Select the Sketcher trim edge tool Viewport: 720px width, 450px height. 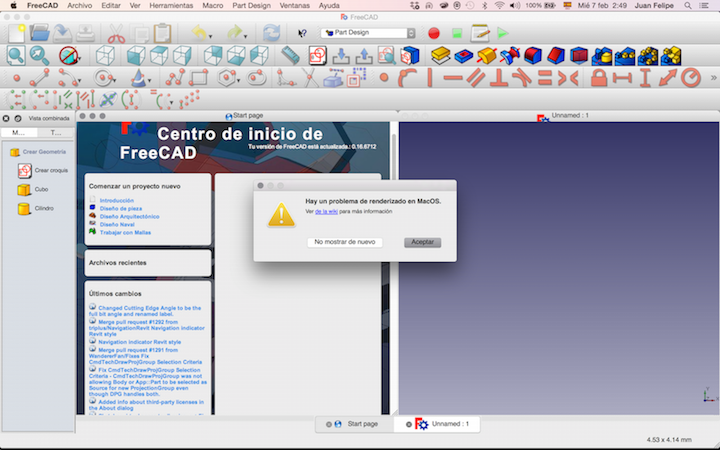[x=310, y=78]
